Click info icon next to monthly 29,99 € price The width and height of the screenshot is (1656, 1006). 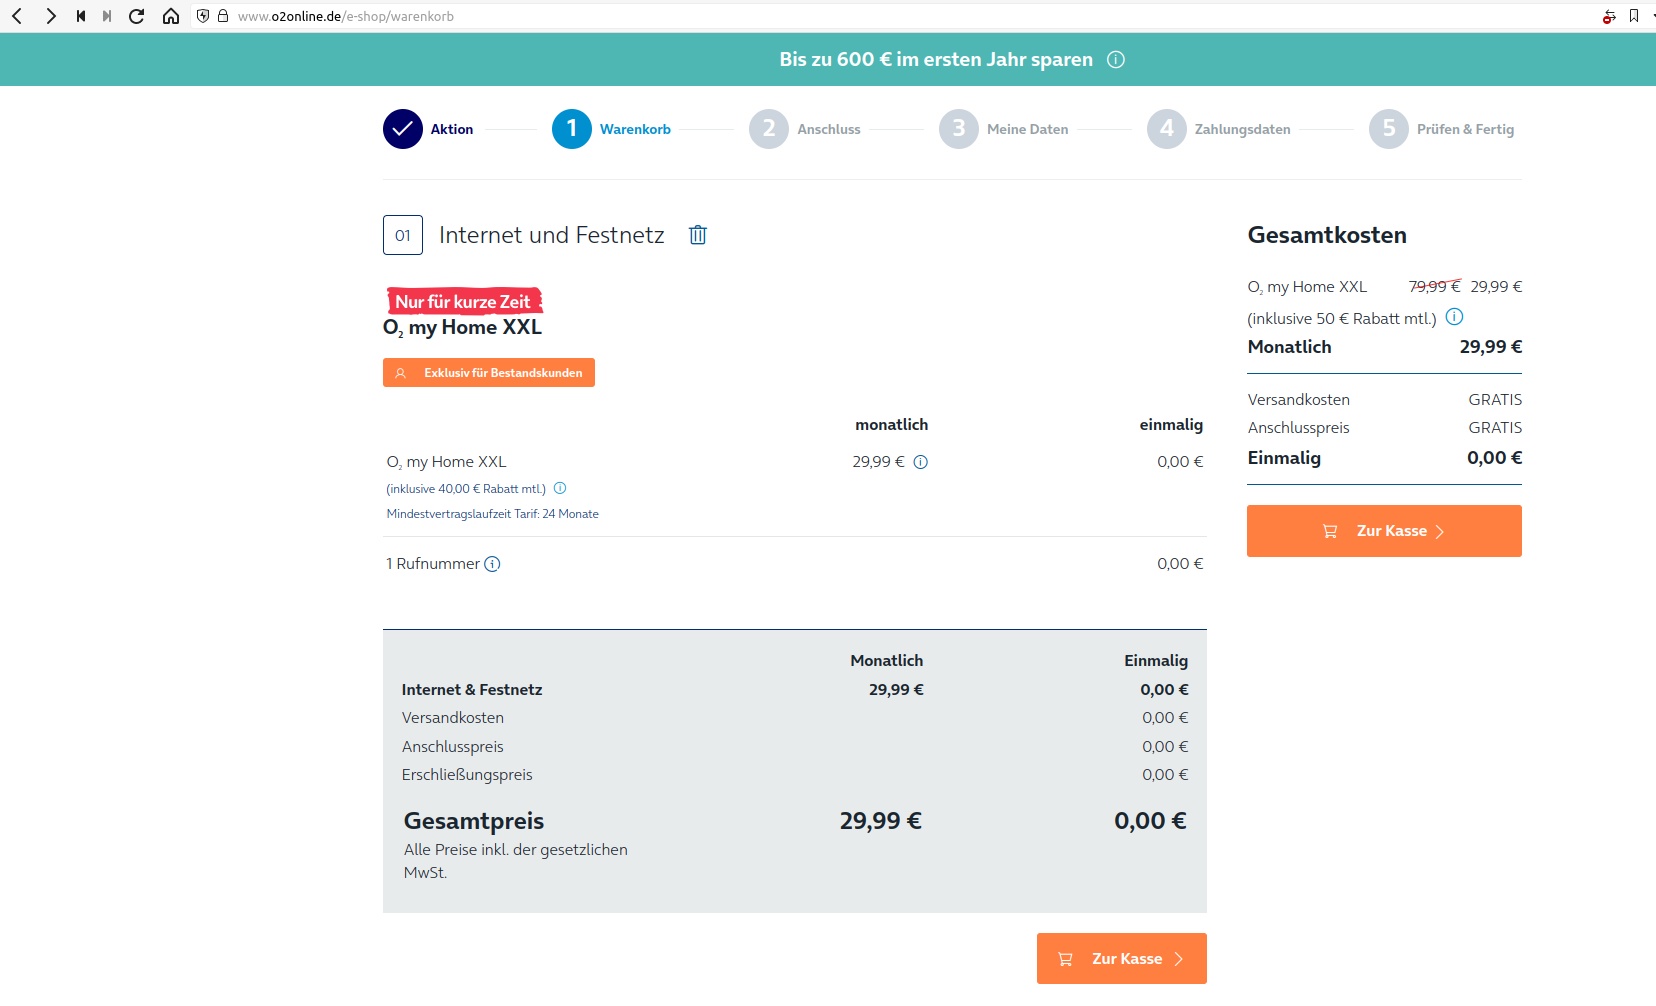921,462
